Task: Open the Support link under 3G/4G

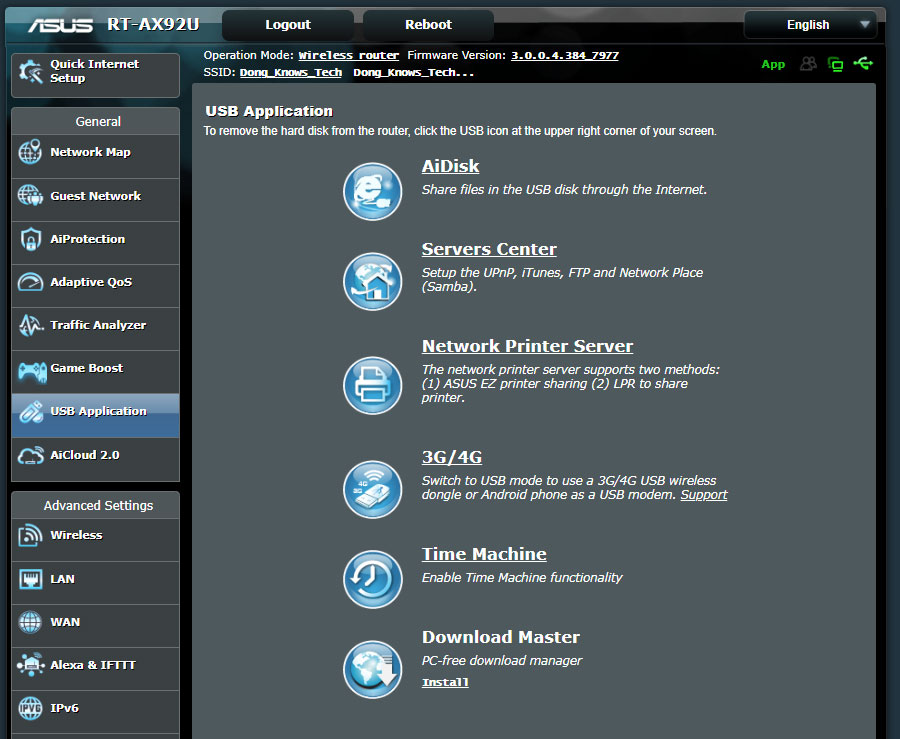Action: (x=704, y=495)
